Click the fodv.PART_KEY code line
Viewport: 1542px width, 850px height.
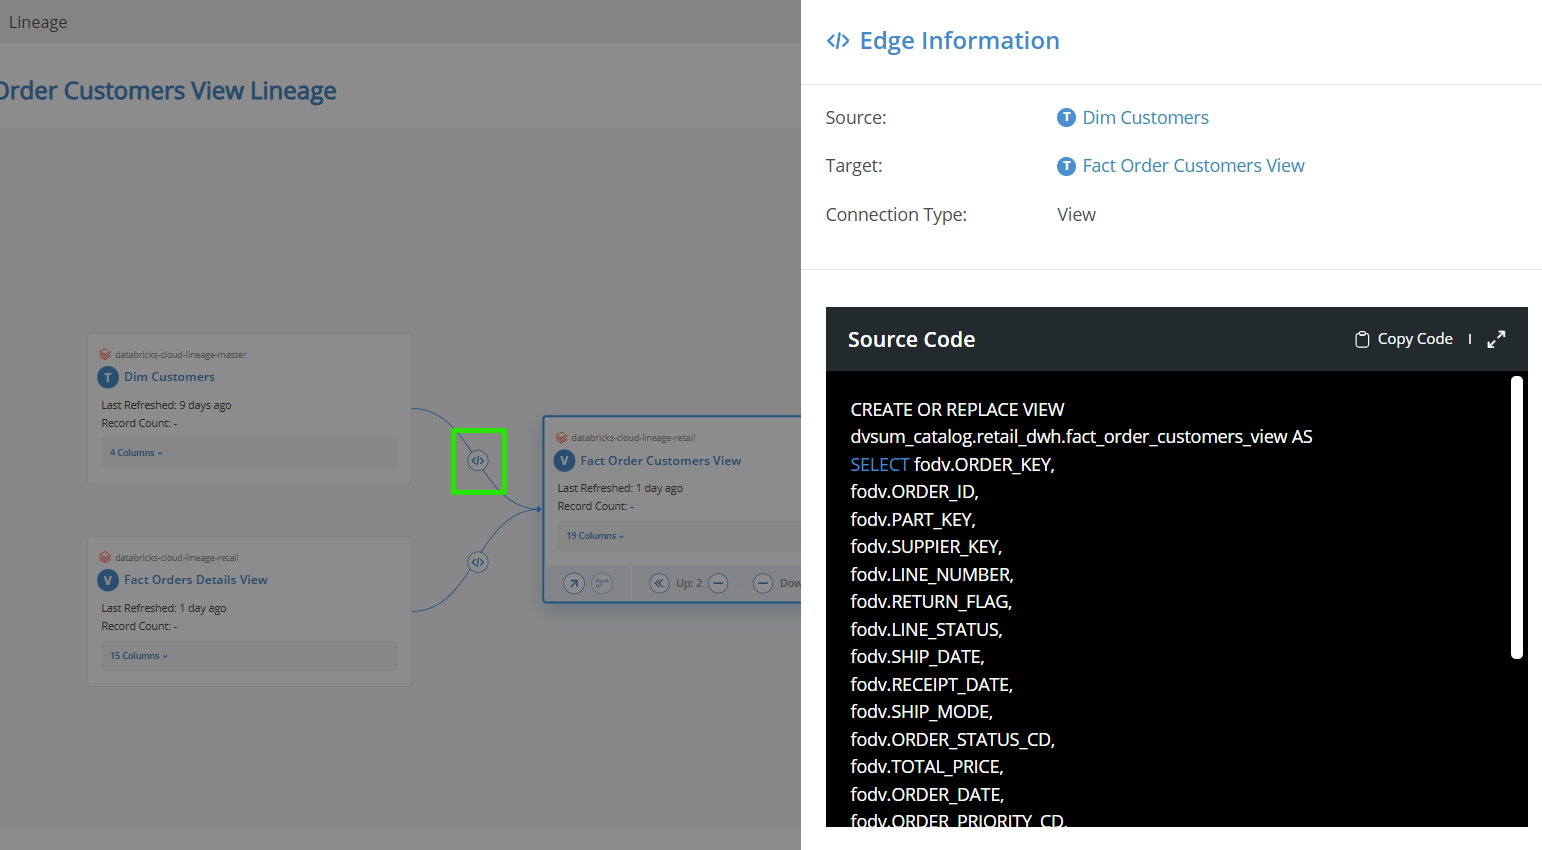click(x=913, y=520)
